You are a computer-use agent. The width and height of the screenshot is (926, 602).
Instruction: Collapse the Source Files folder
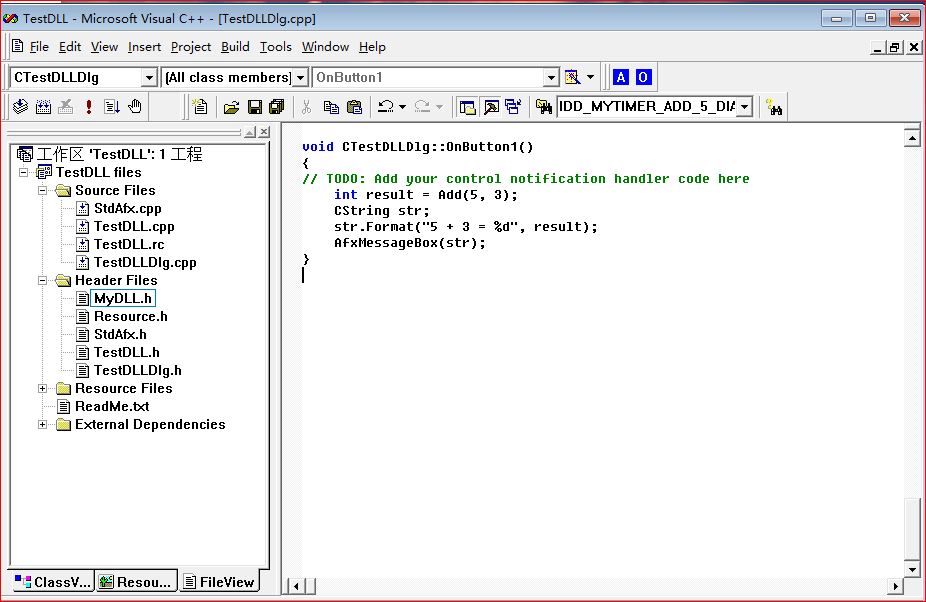[43, 191]
